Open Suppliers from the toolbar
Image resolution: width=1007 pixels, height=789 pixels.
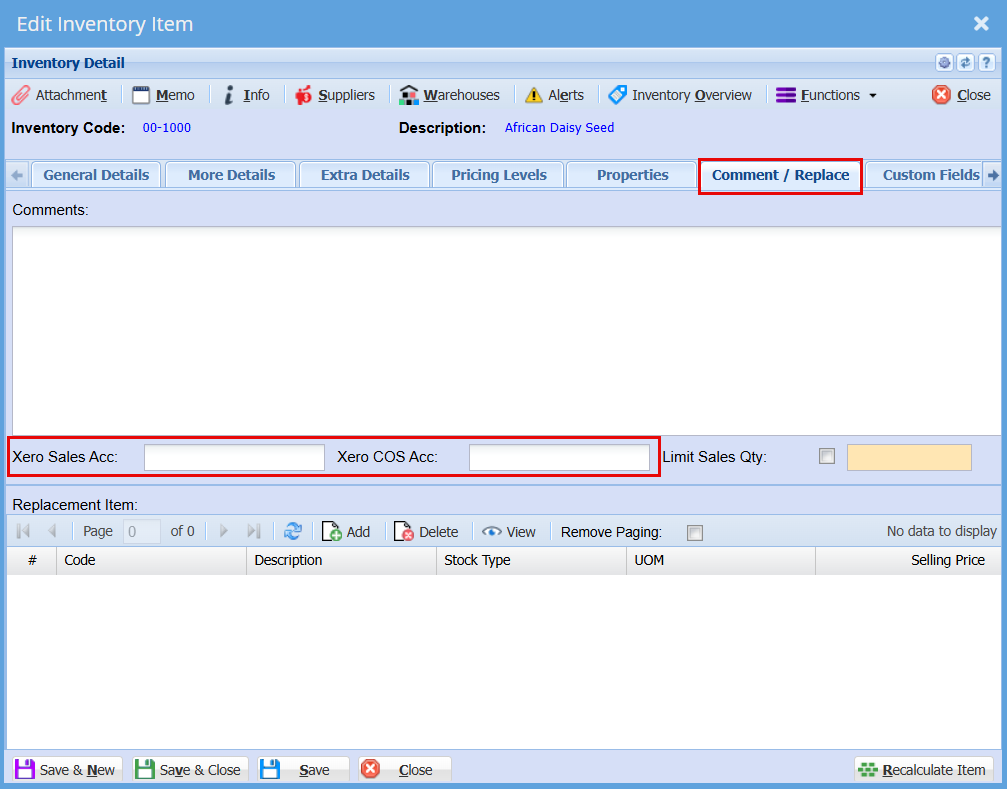tap(303, 95)
